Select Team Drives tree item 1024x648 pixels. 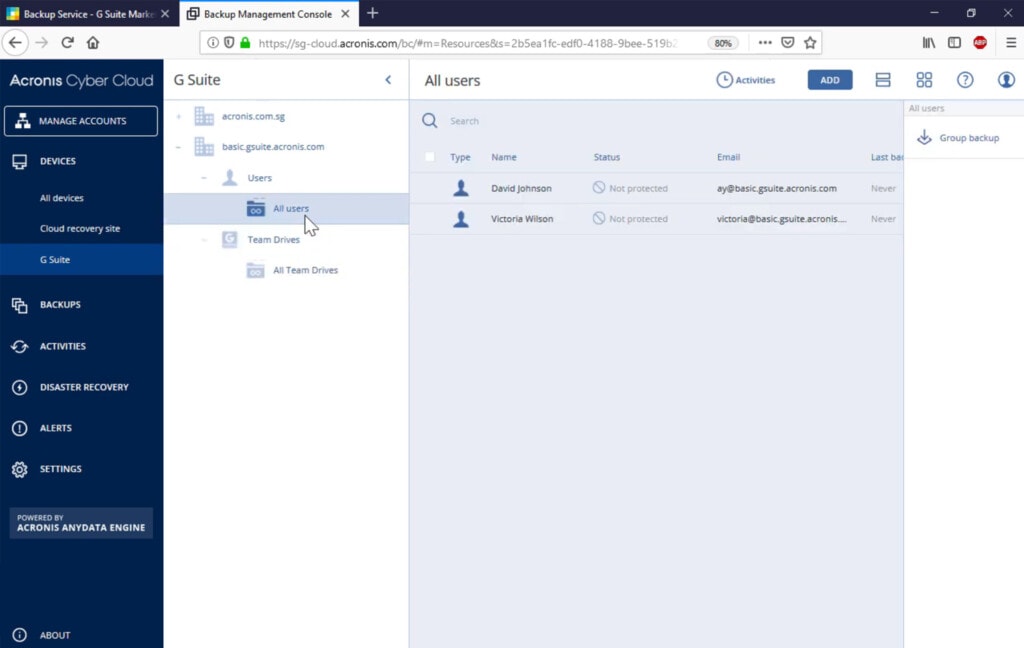(274, 240)
